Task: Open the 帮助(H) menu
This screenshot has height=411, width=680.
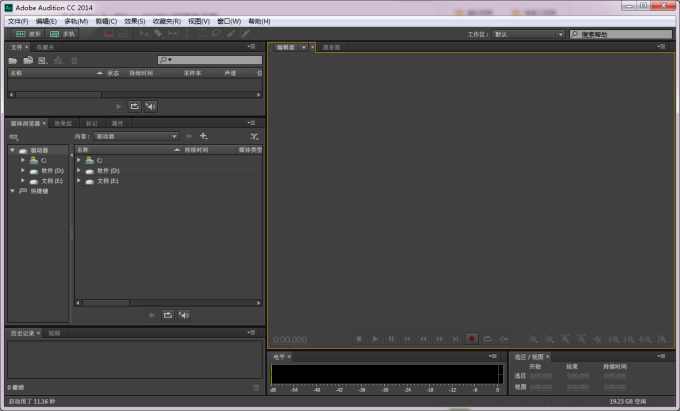Action: (259, 21)
